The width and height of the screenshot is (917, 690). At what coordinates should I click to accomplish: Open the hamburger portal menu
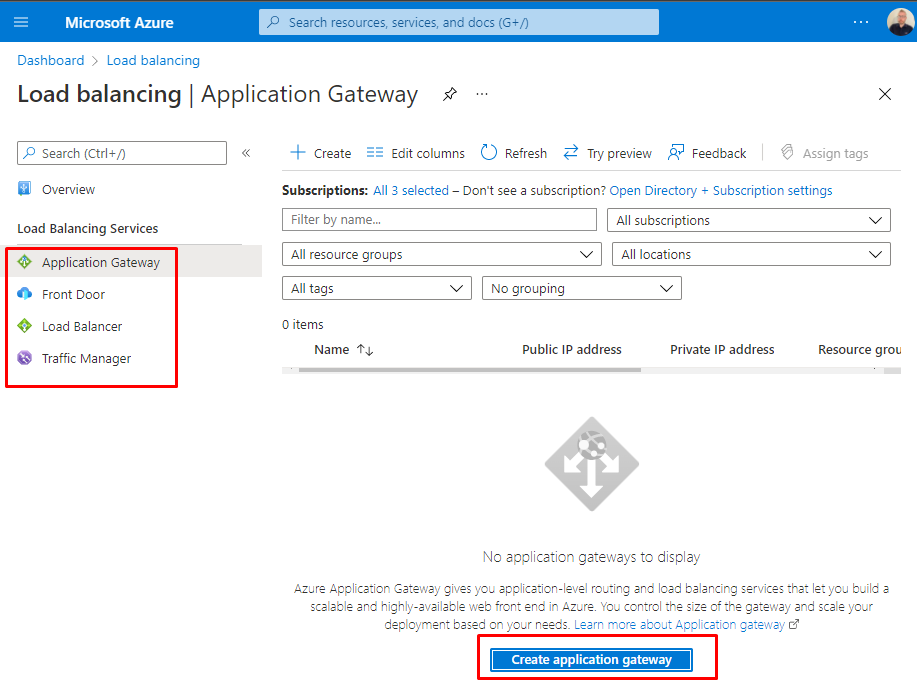coord(21,22)
